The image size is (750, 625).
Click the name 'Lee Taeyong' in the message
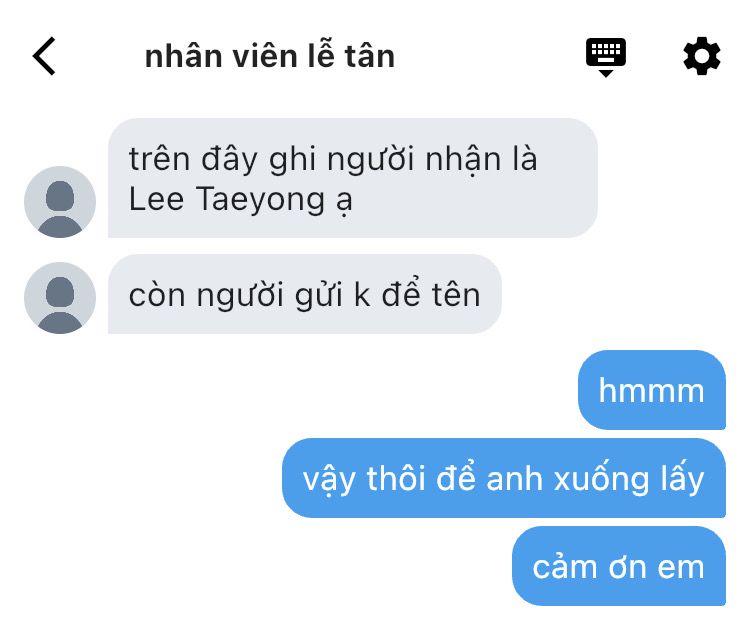point(227,199)
